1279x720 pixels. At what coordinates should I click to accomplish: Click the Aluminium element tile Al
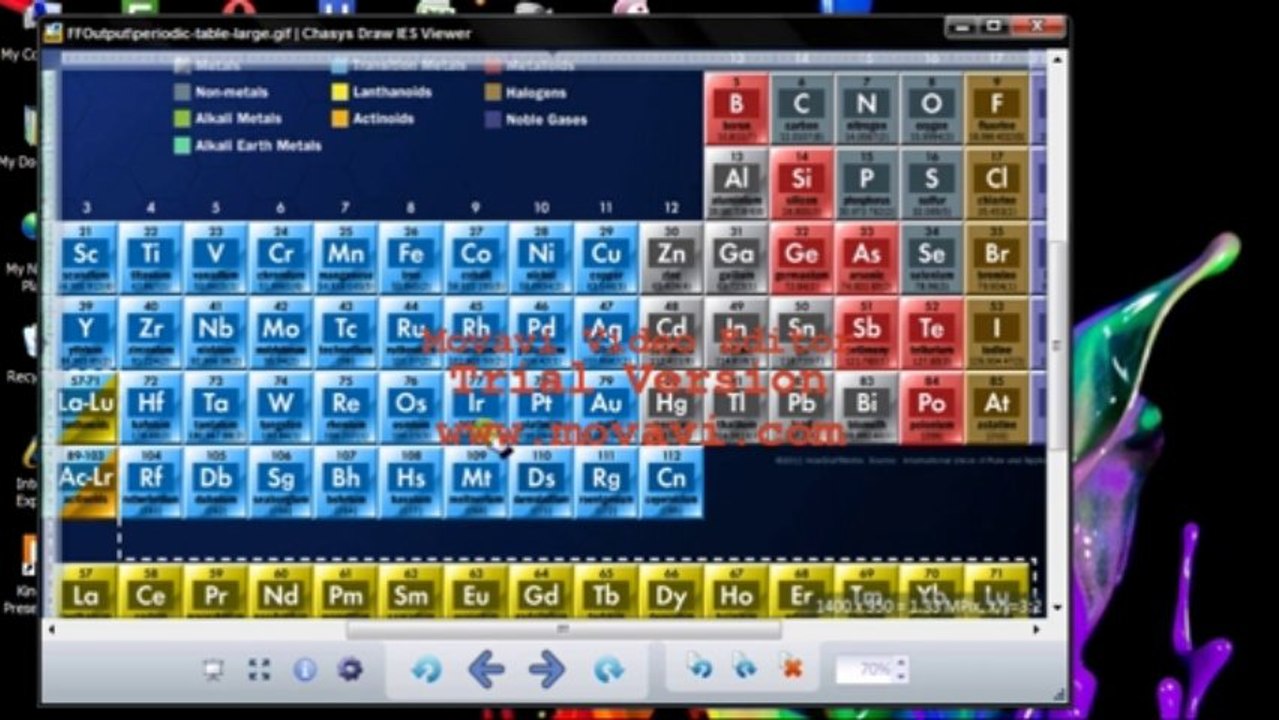click(x=736, y=183)
